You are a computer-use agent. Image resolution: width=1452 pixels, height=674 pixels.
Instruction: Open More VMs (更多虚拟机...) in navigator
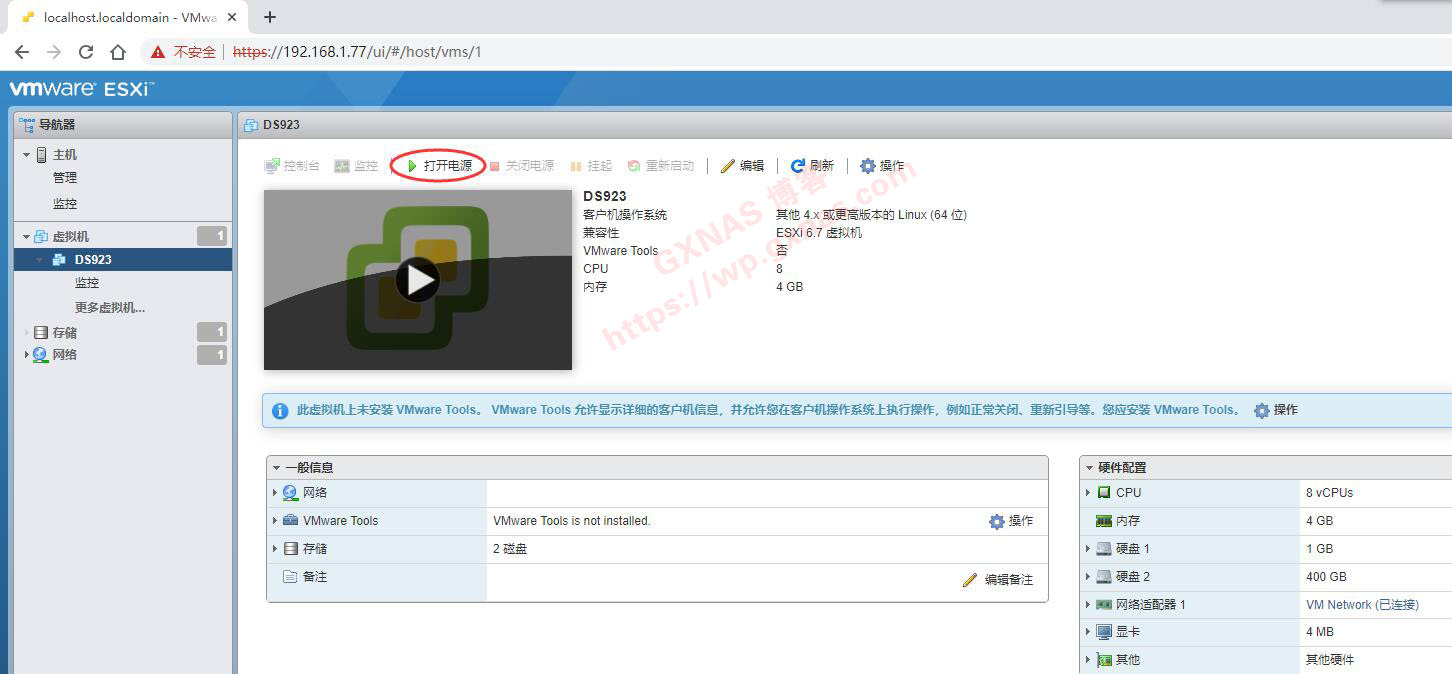110,308
